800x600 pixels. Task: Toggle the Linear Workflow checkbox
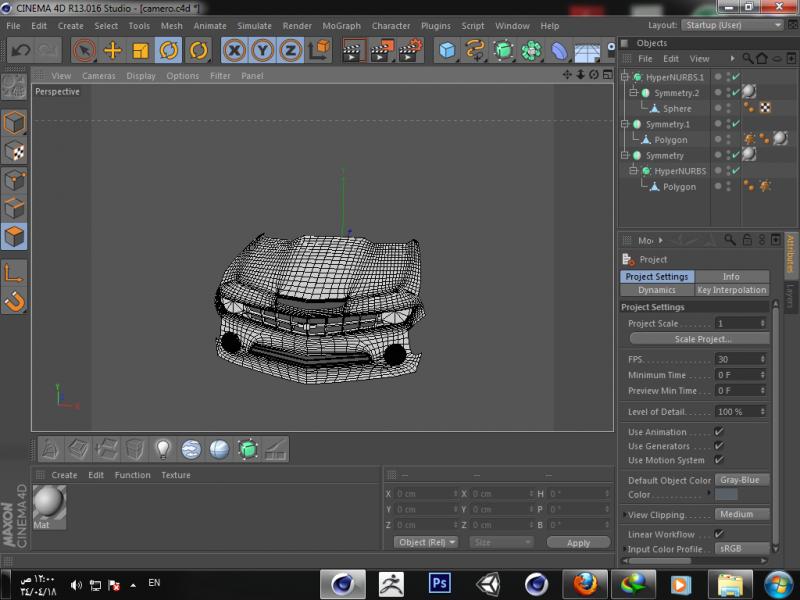coord(719,534)
